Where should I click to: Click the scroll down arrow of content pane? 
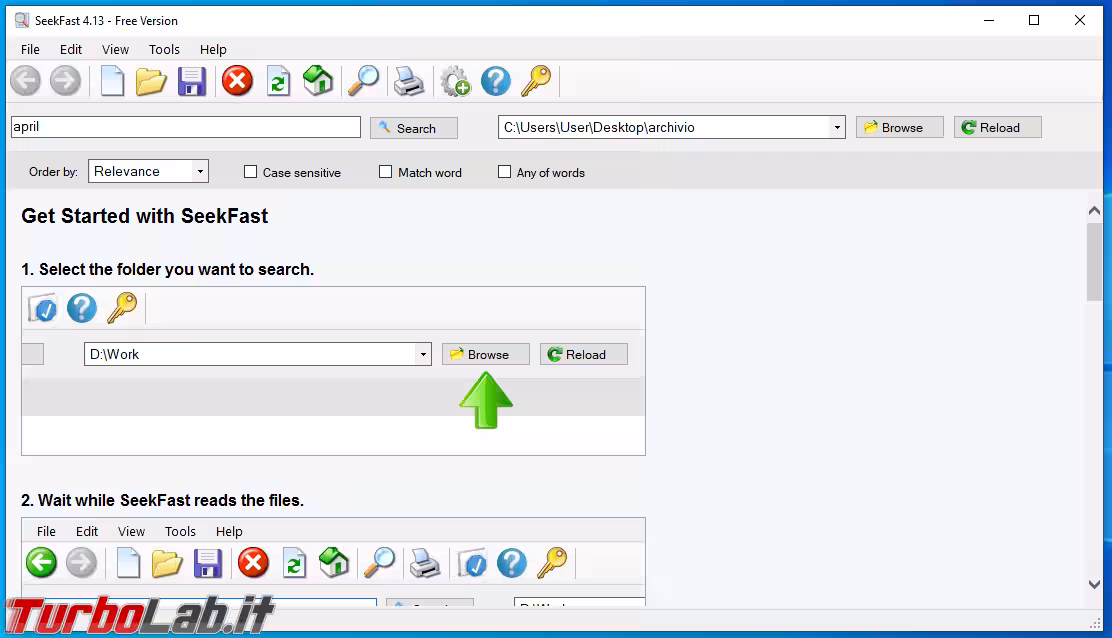(1094, 584)
